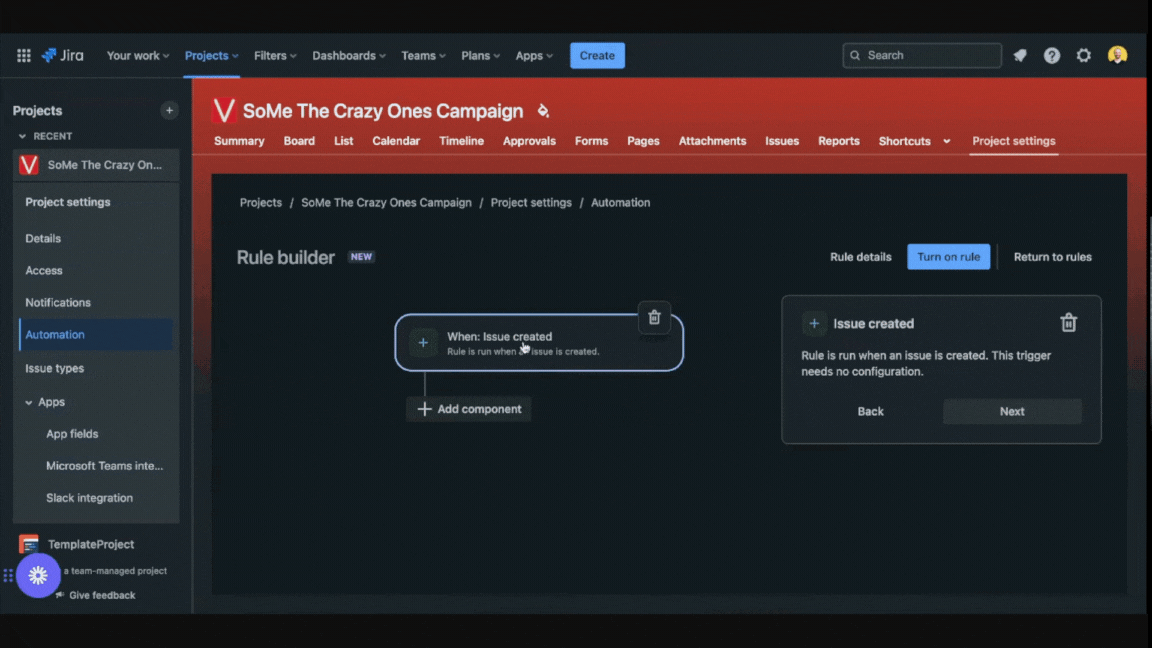The height and width of the screenshot is (648, 1152).
Task: Switch to the Reports tab
Action: (x=838, y=141)
